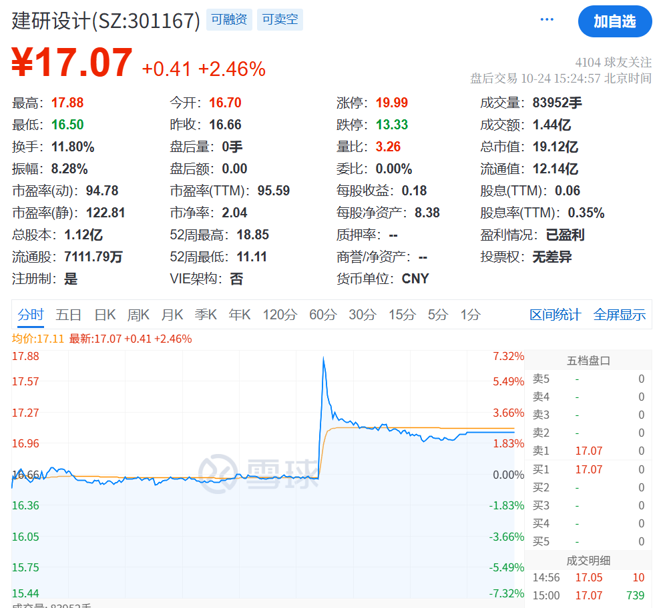The image size is (667, 608).
Task: Click the price spike peak on chart
Action: click(324, 358)
